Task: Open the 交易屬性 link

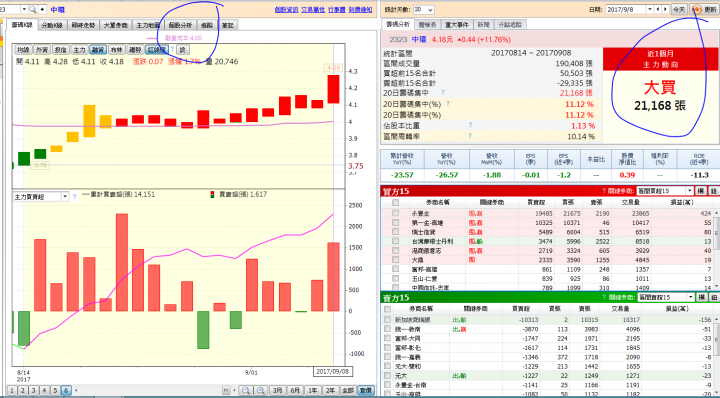Action: [x=313, y=9]
